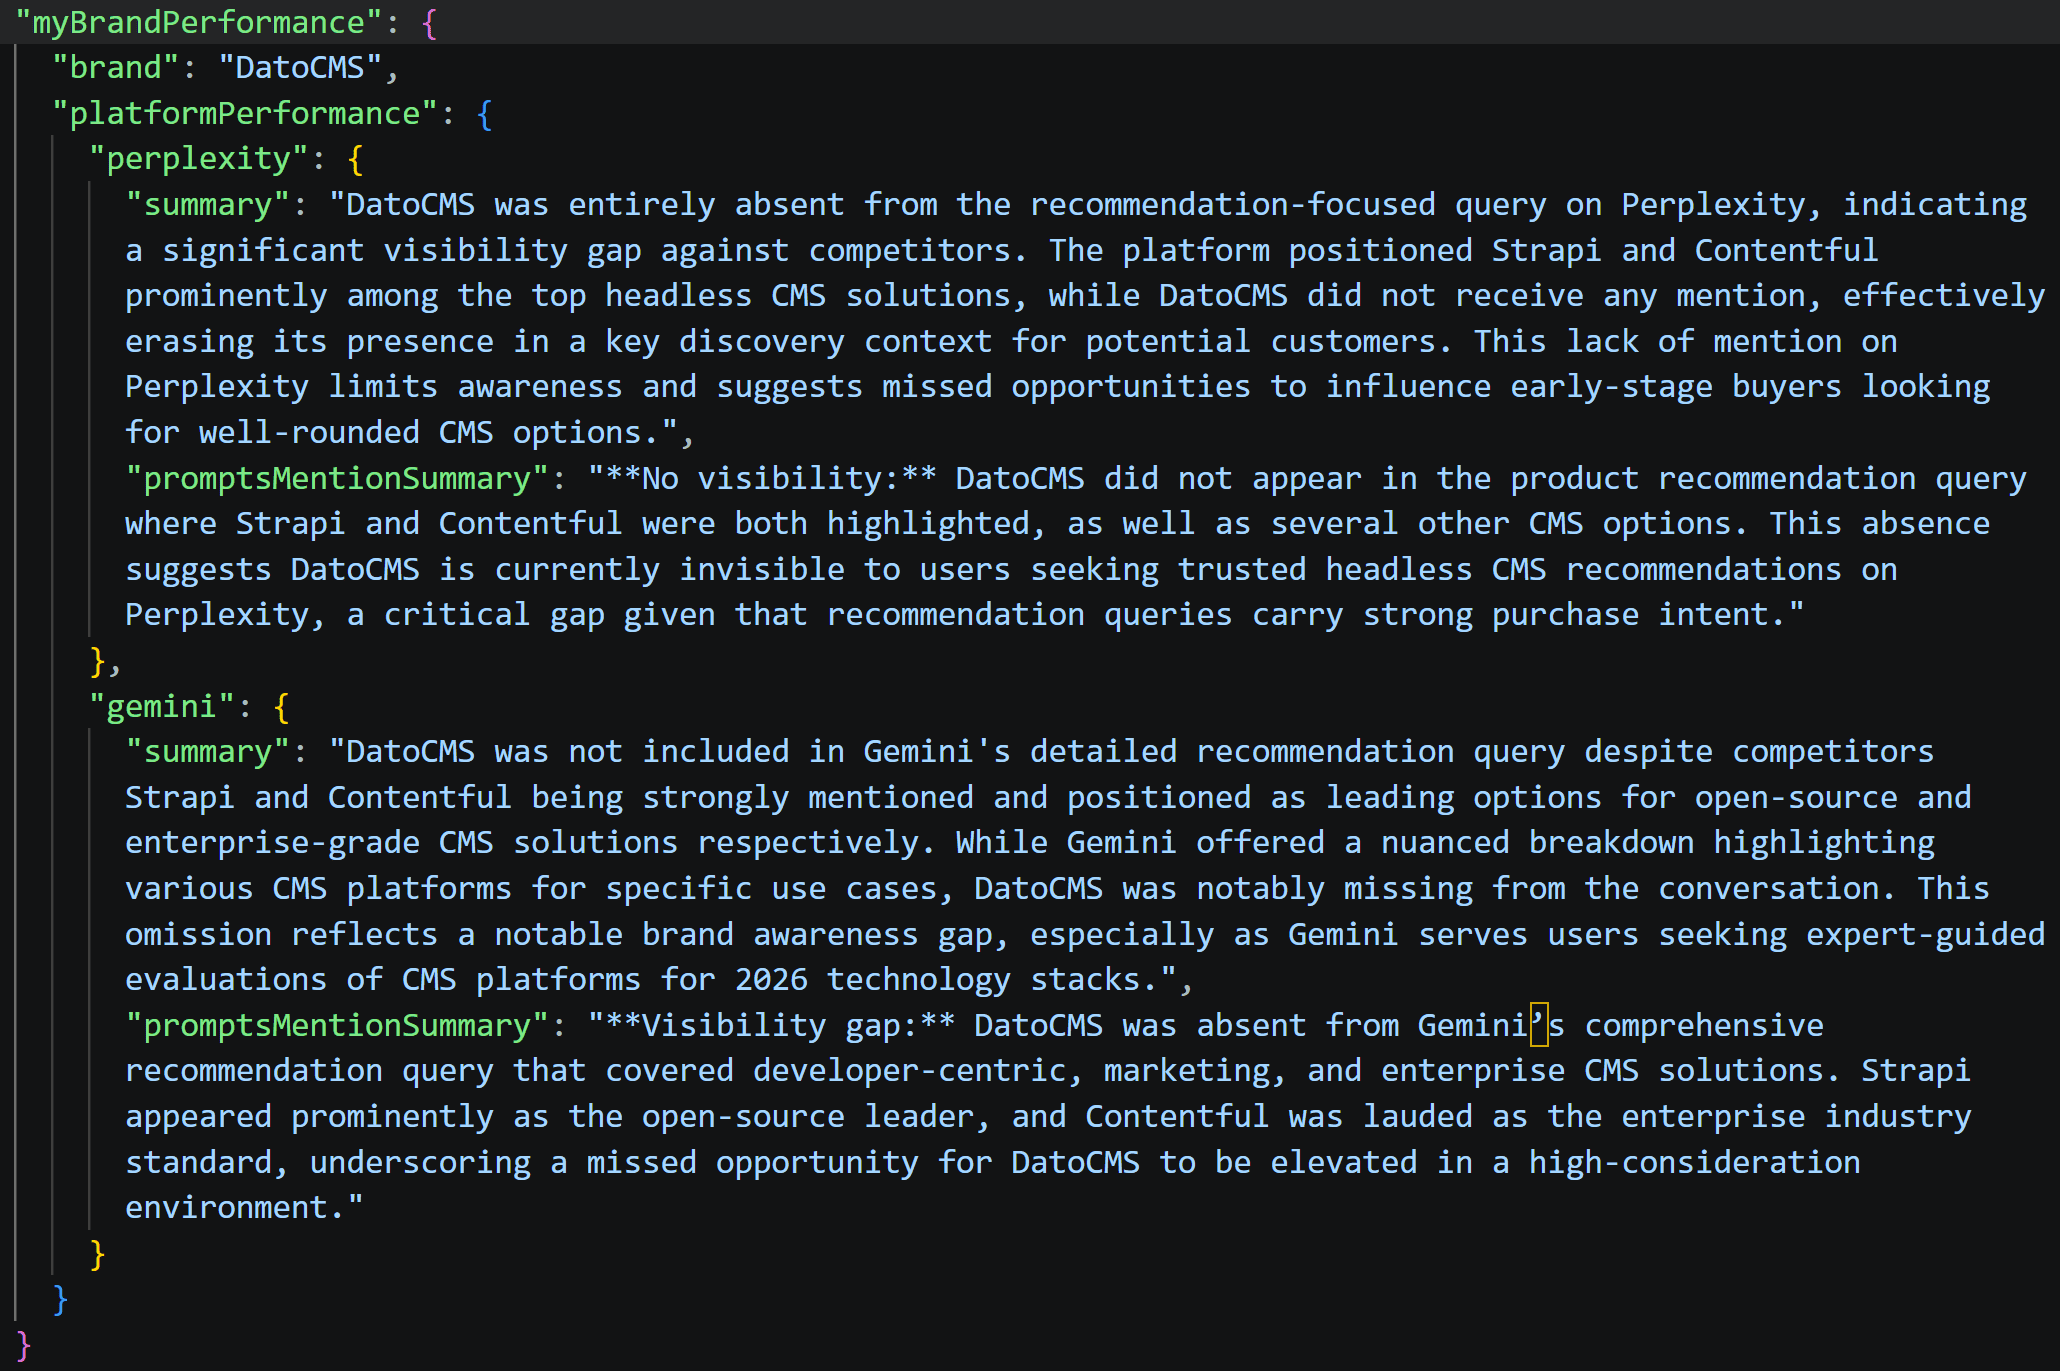Click the yellow opening brace after perplexity
This screenshot has width=2060, height=1371.
(355, 159)
